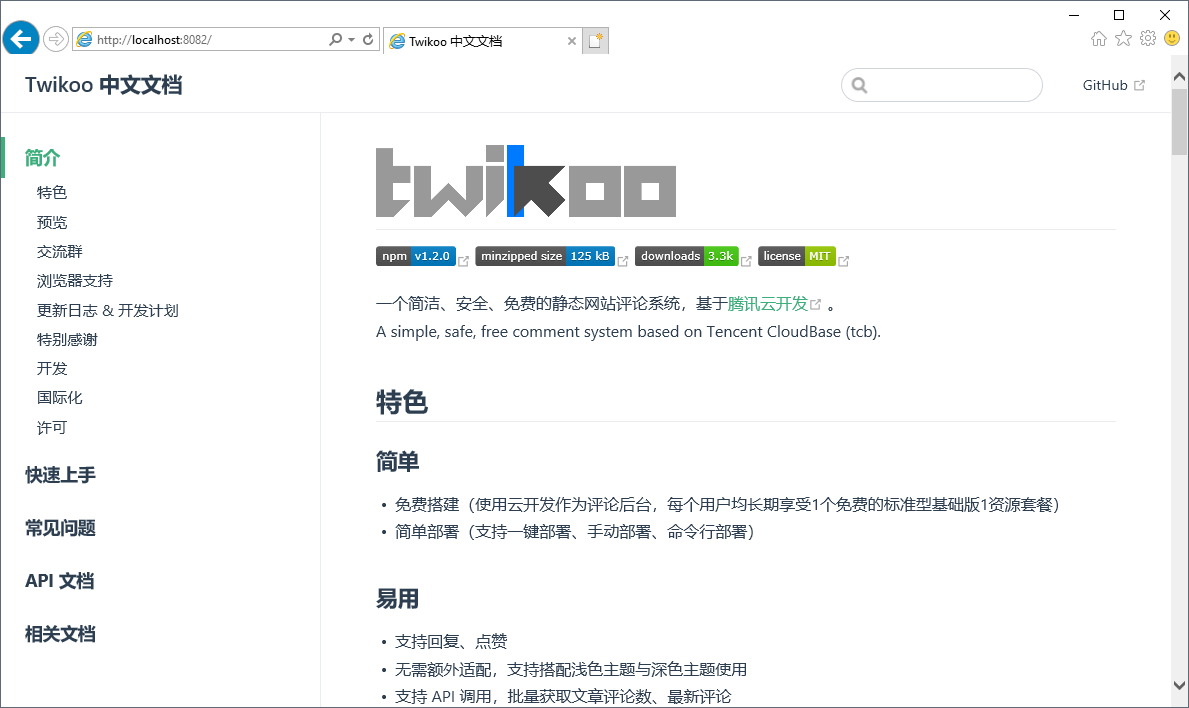Click the vertical scrollbar thumb
The image size is (1189, 708).
[x=1179, y=121]
